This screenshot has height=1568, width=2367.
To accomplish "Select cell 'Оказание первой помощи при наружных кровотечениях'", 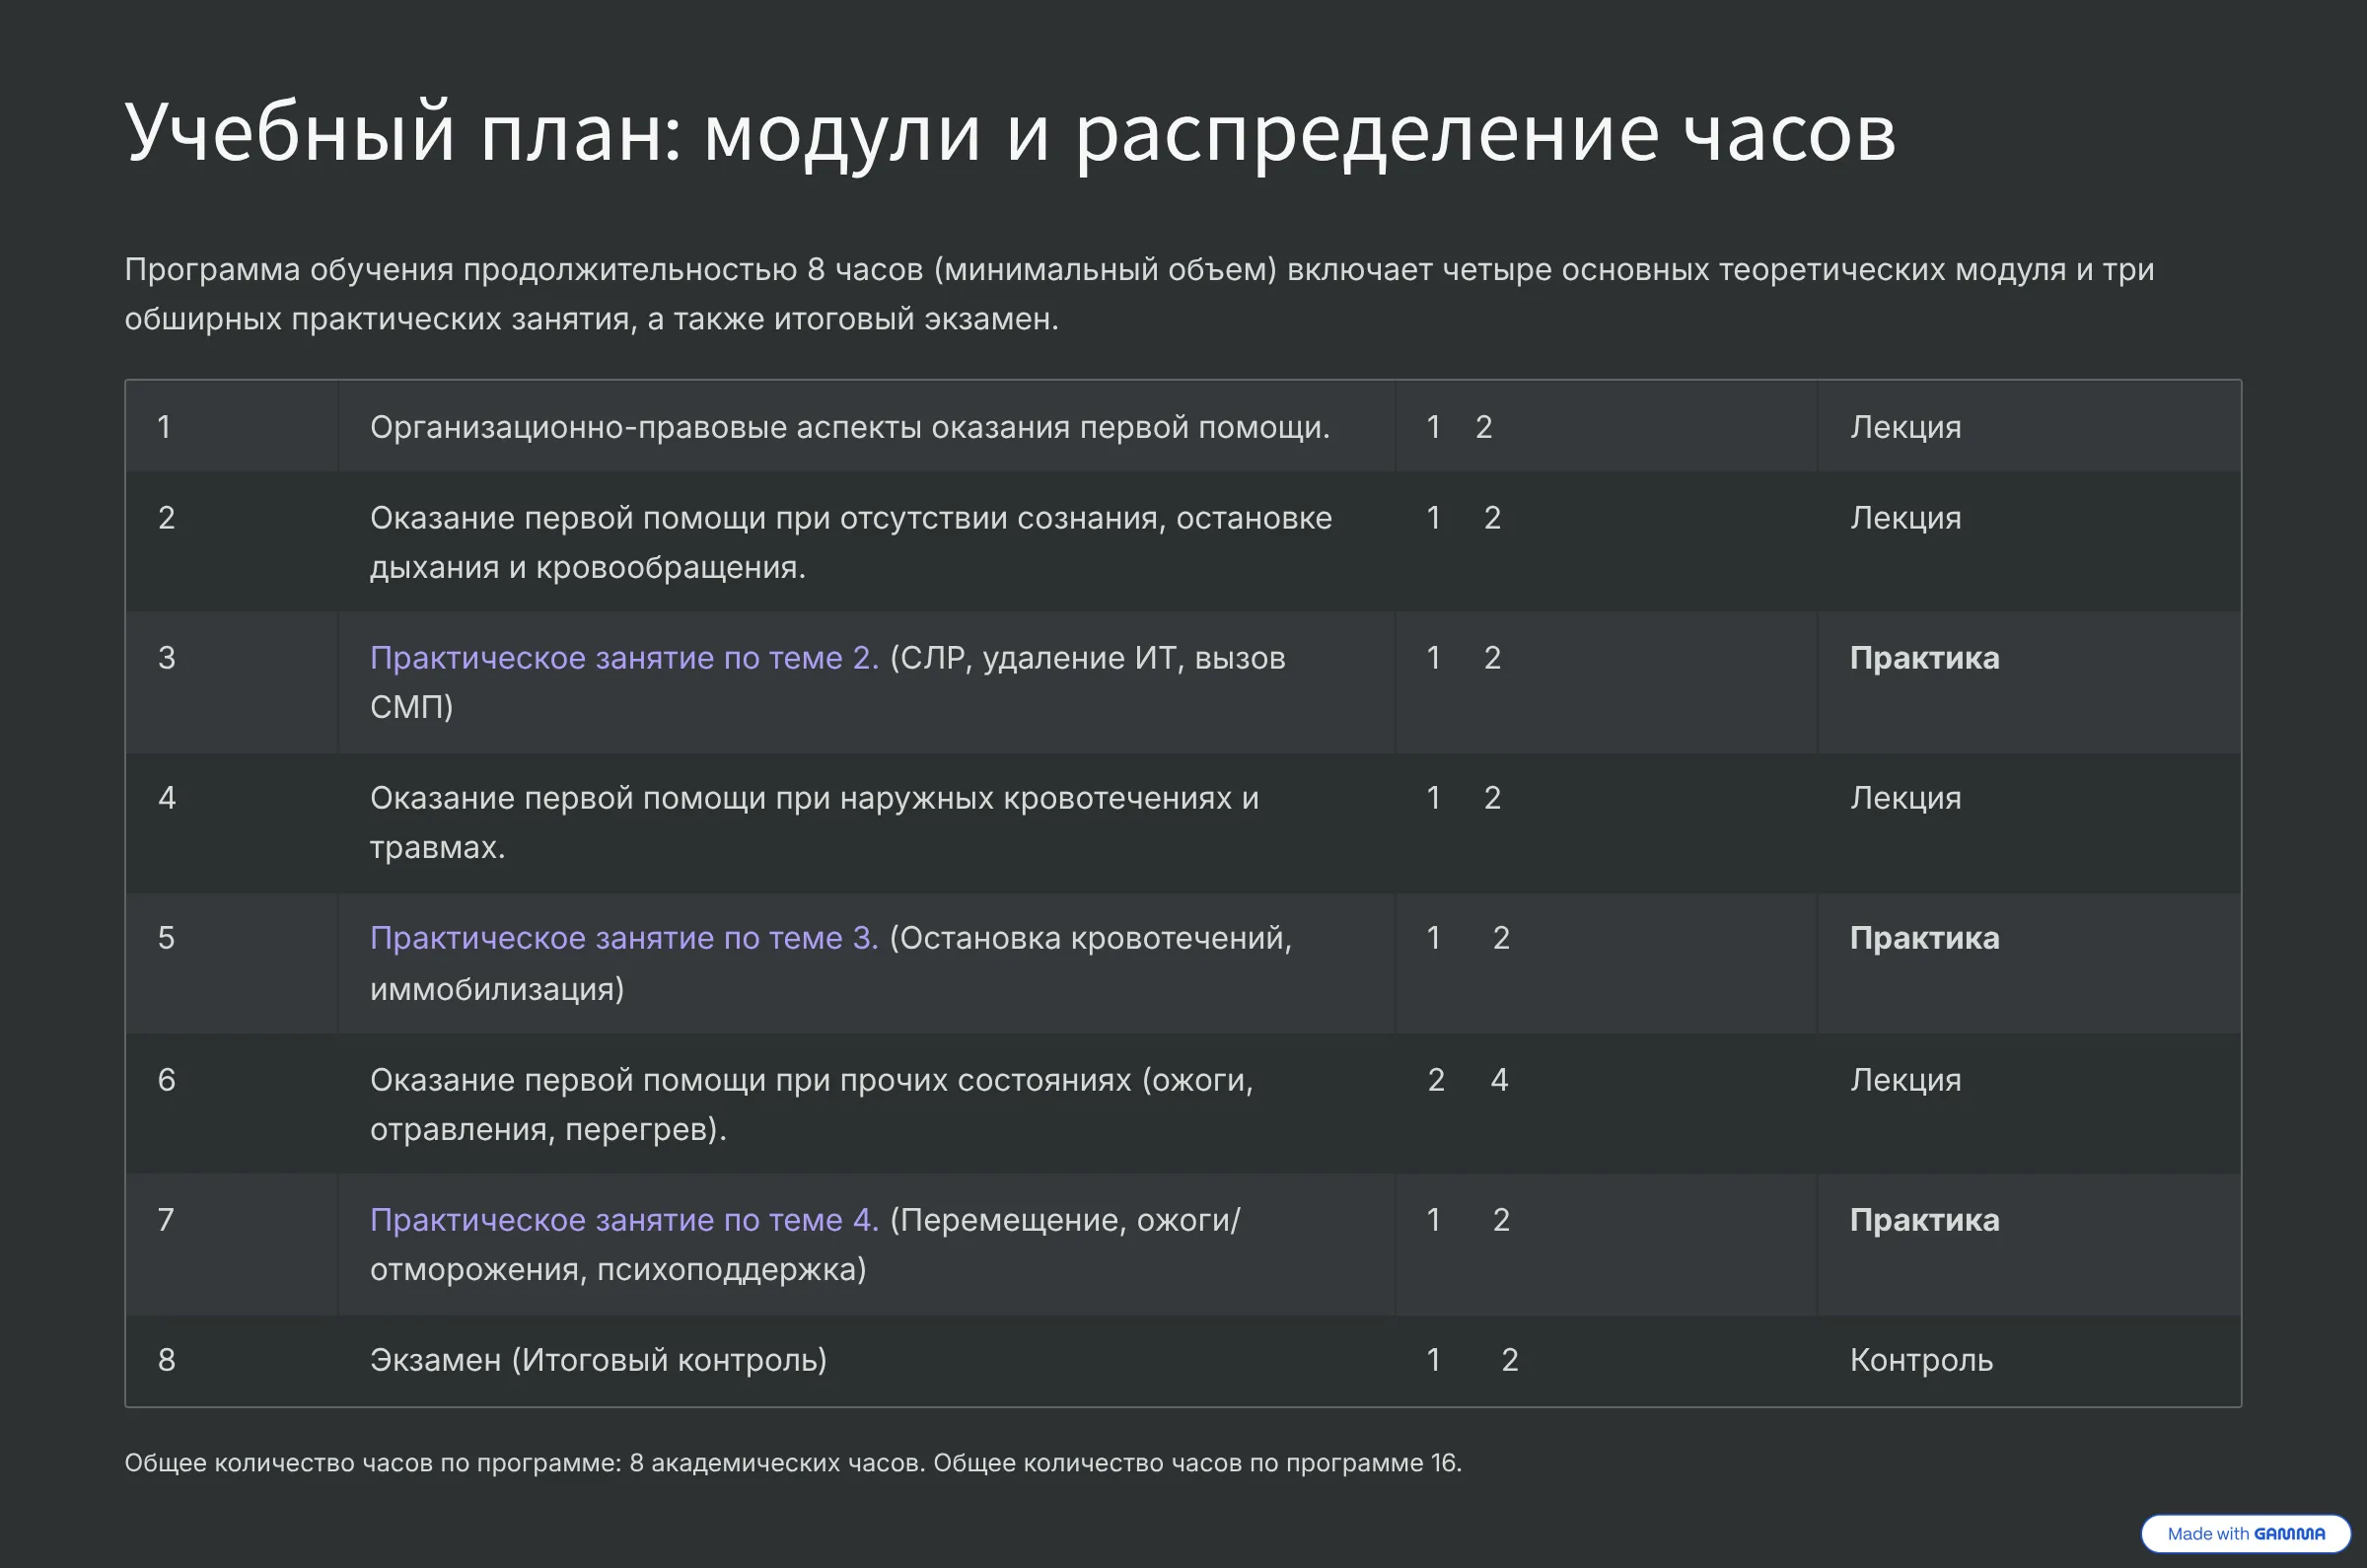I will [814, 822].
